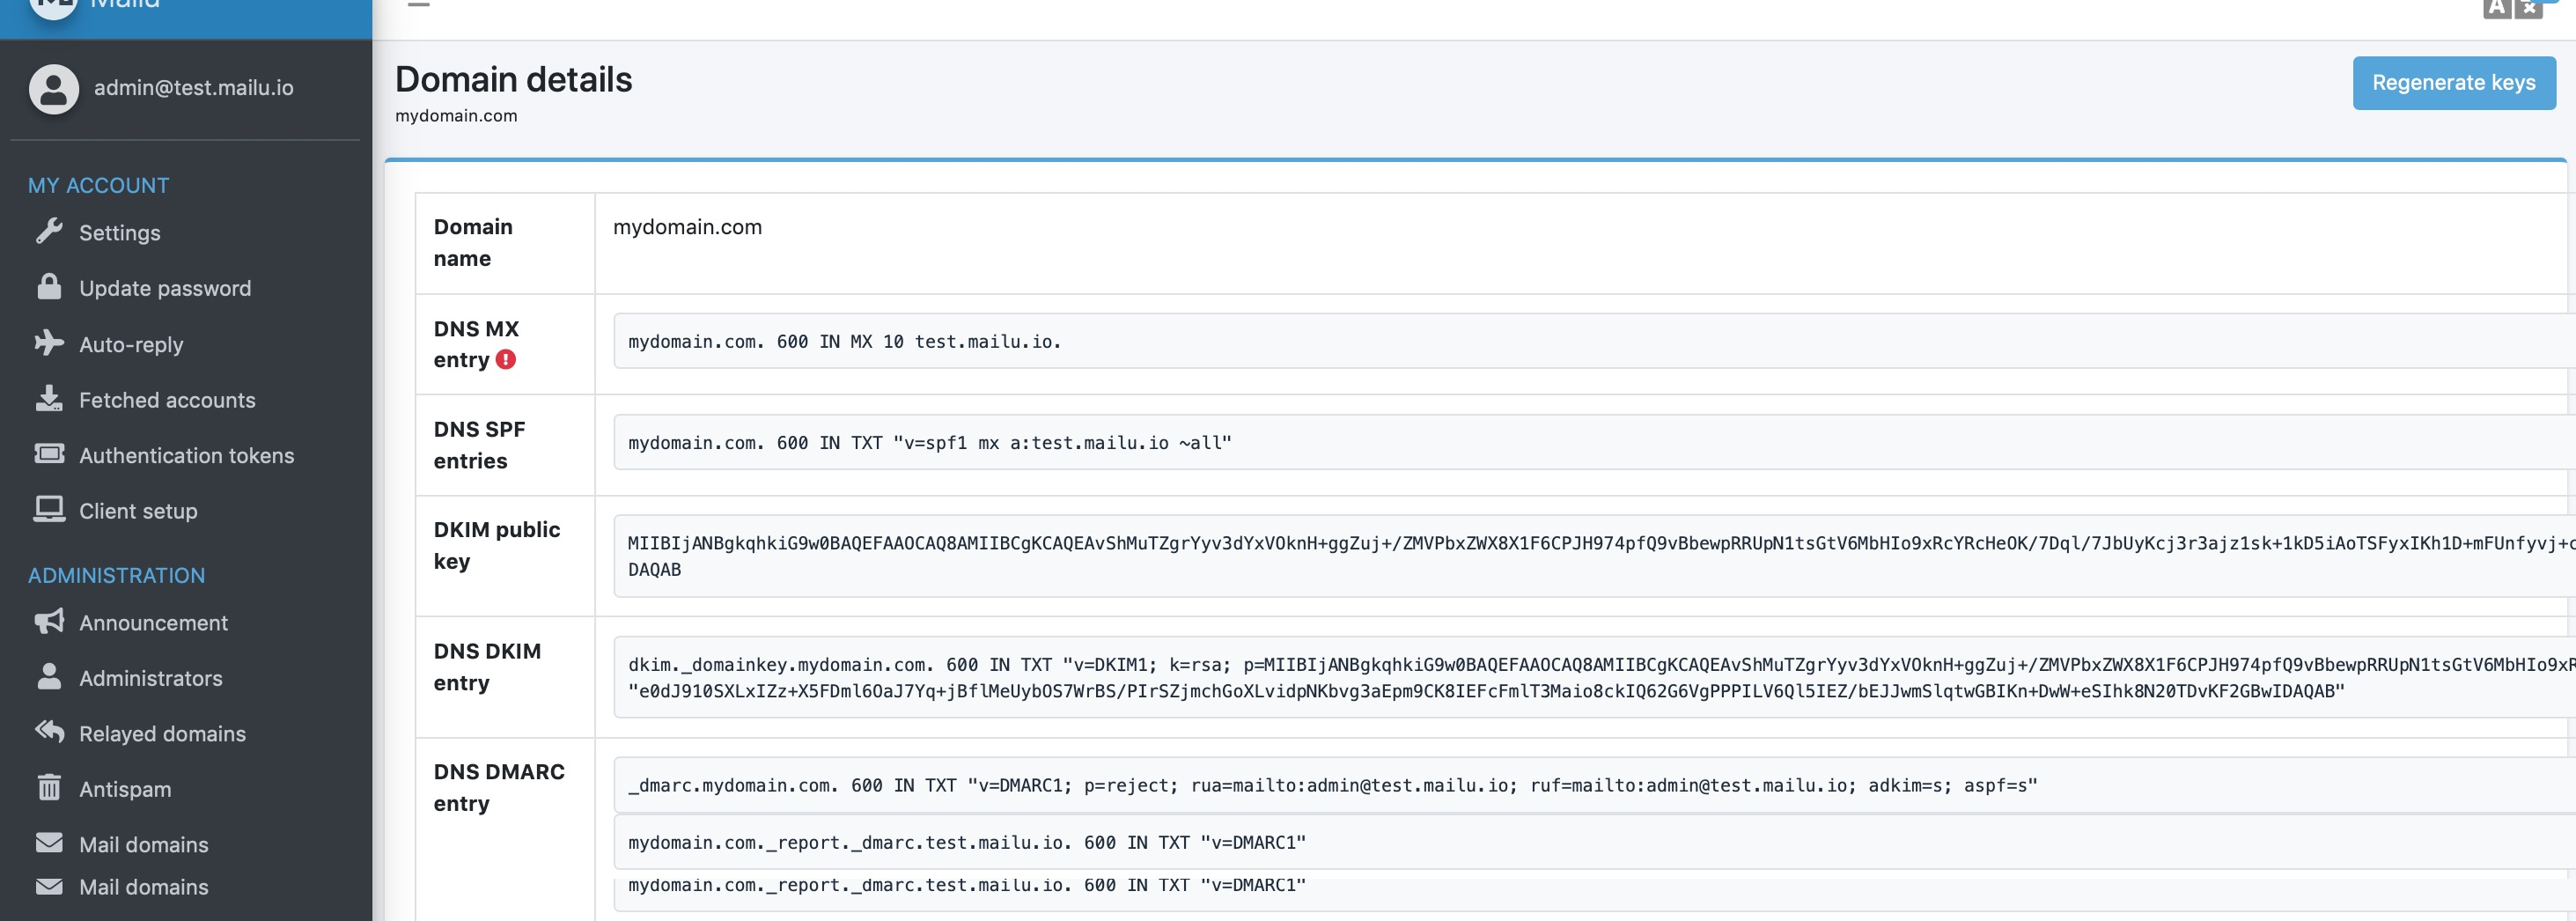Click the Announcement megaphone icon
This screenshot has height=921, width=2576.
(49, 622)
